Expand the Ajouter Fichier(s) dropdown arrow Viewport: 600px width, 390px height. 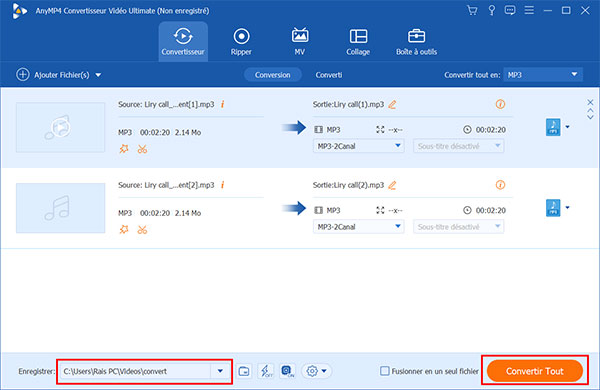coord(98,75)
